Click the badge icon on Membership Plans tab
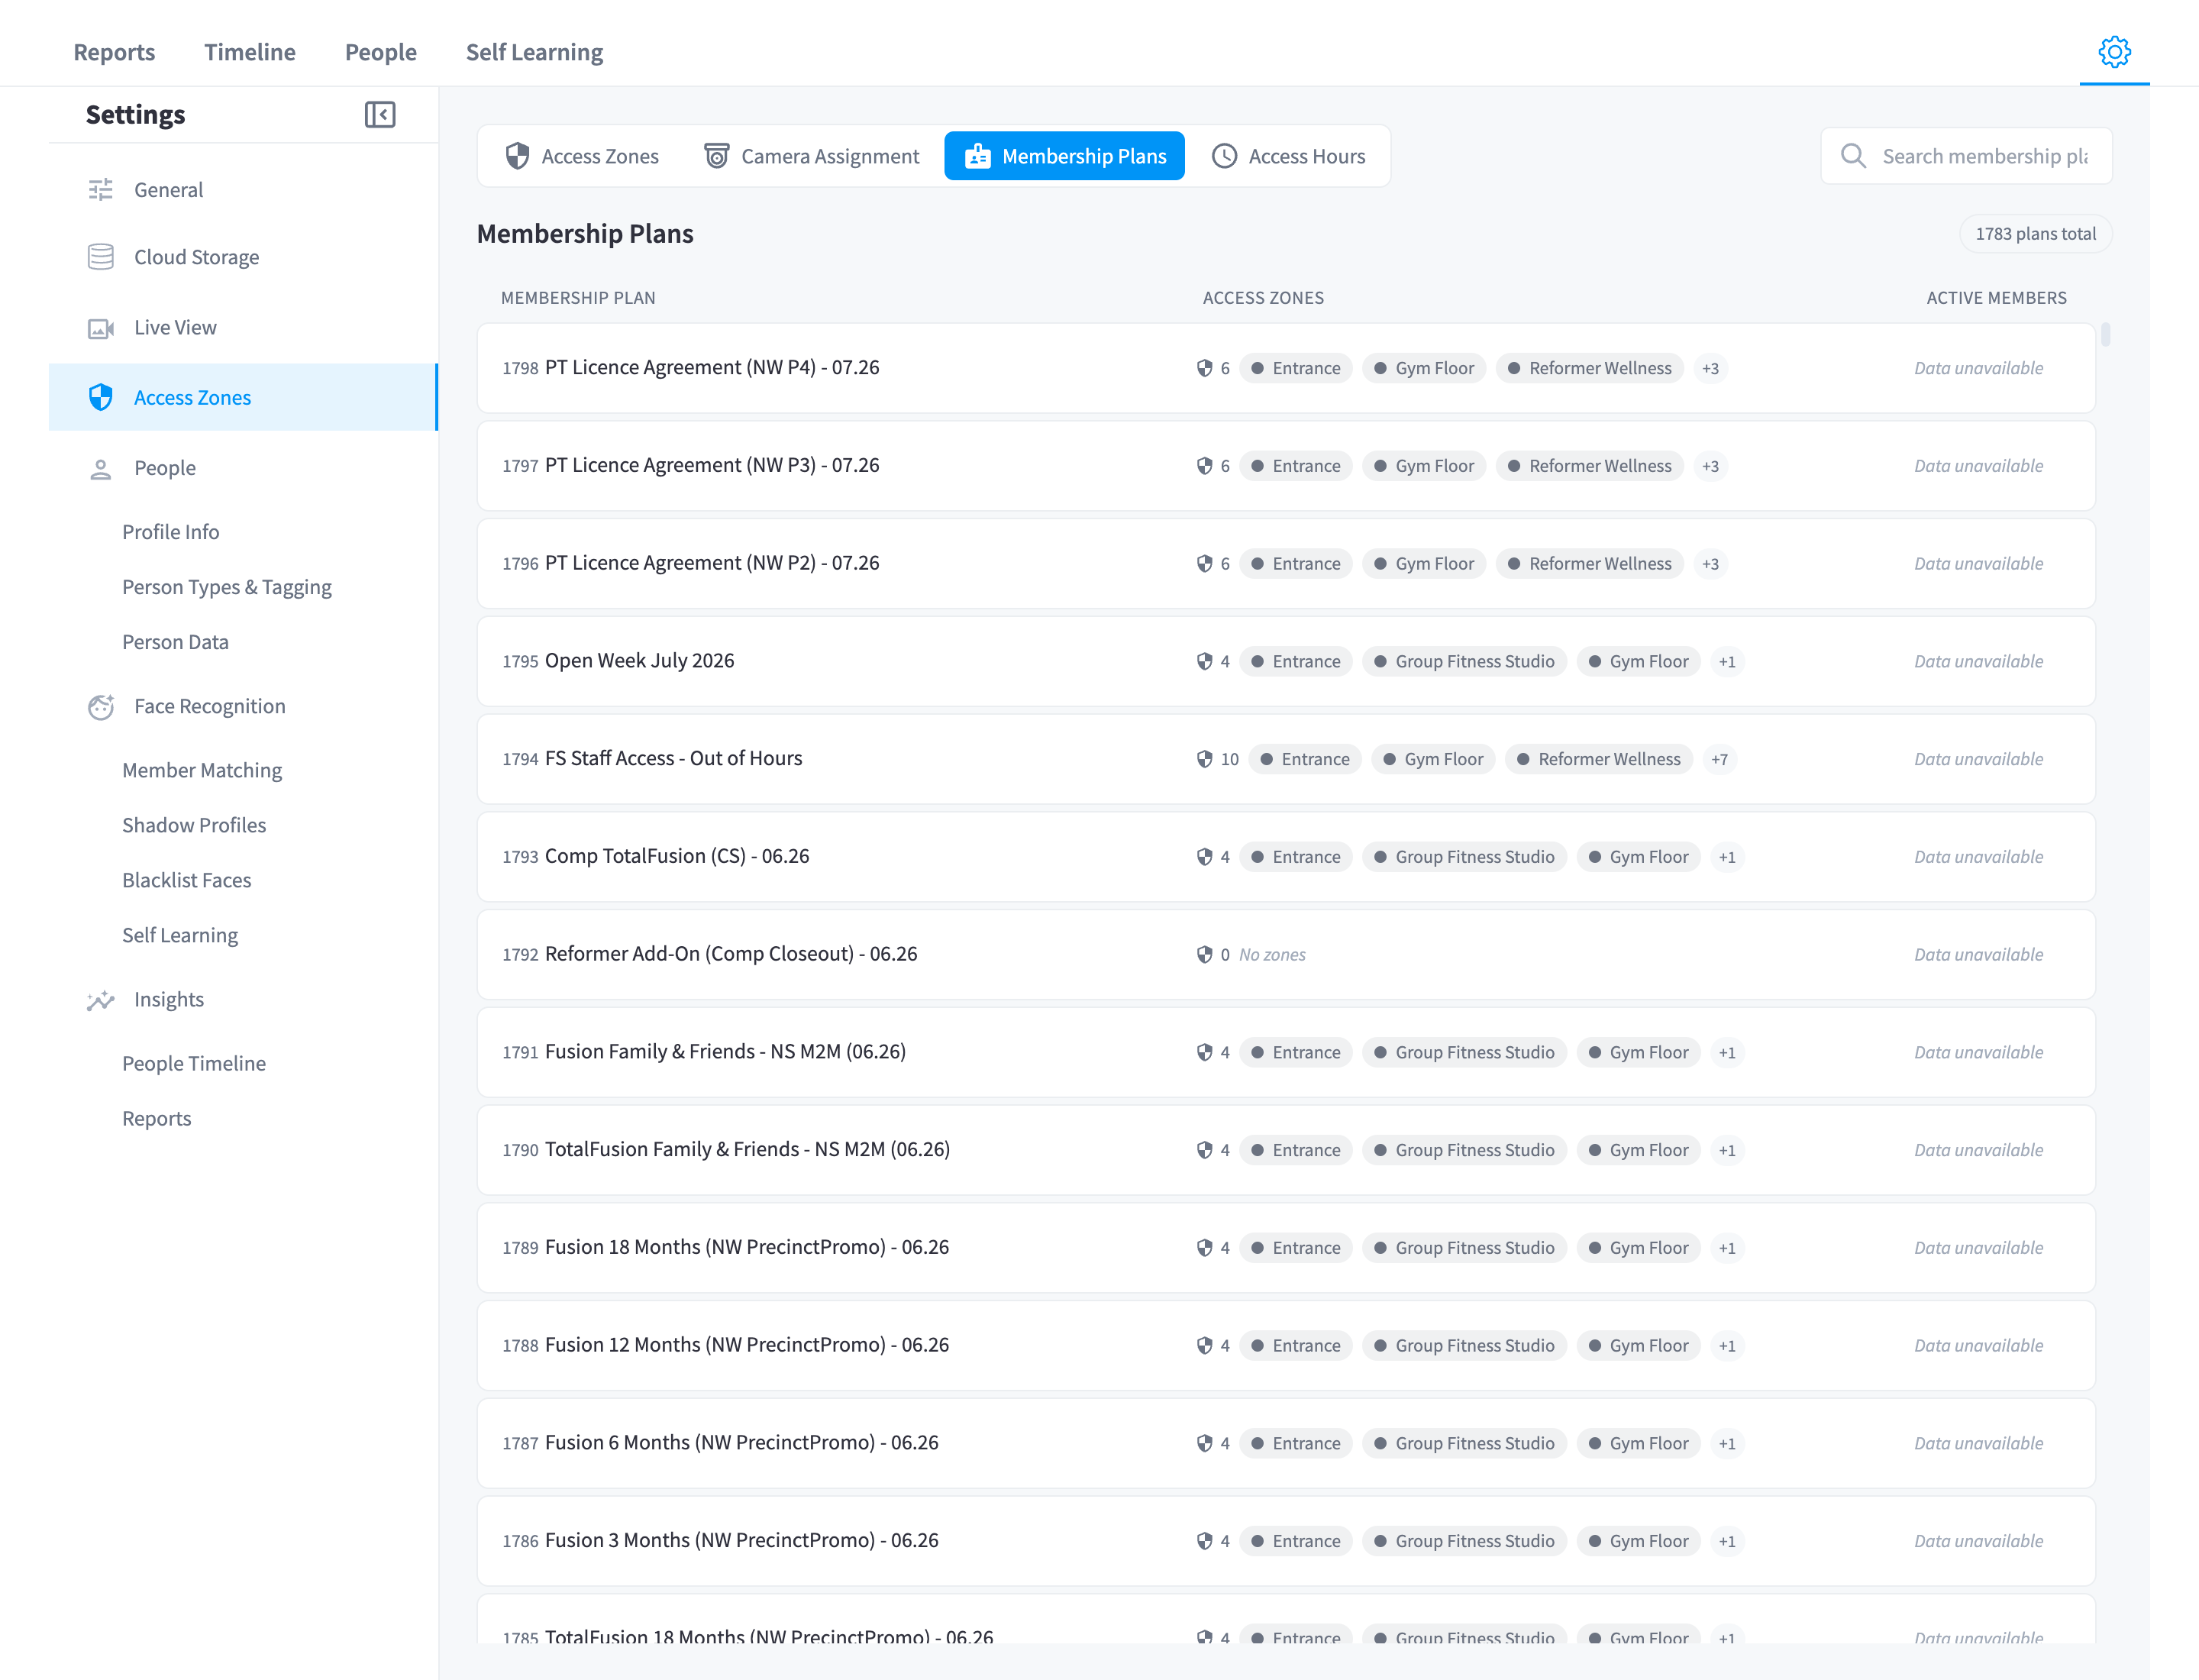 click(977, 156)
